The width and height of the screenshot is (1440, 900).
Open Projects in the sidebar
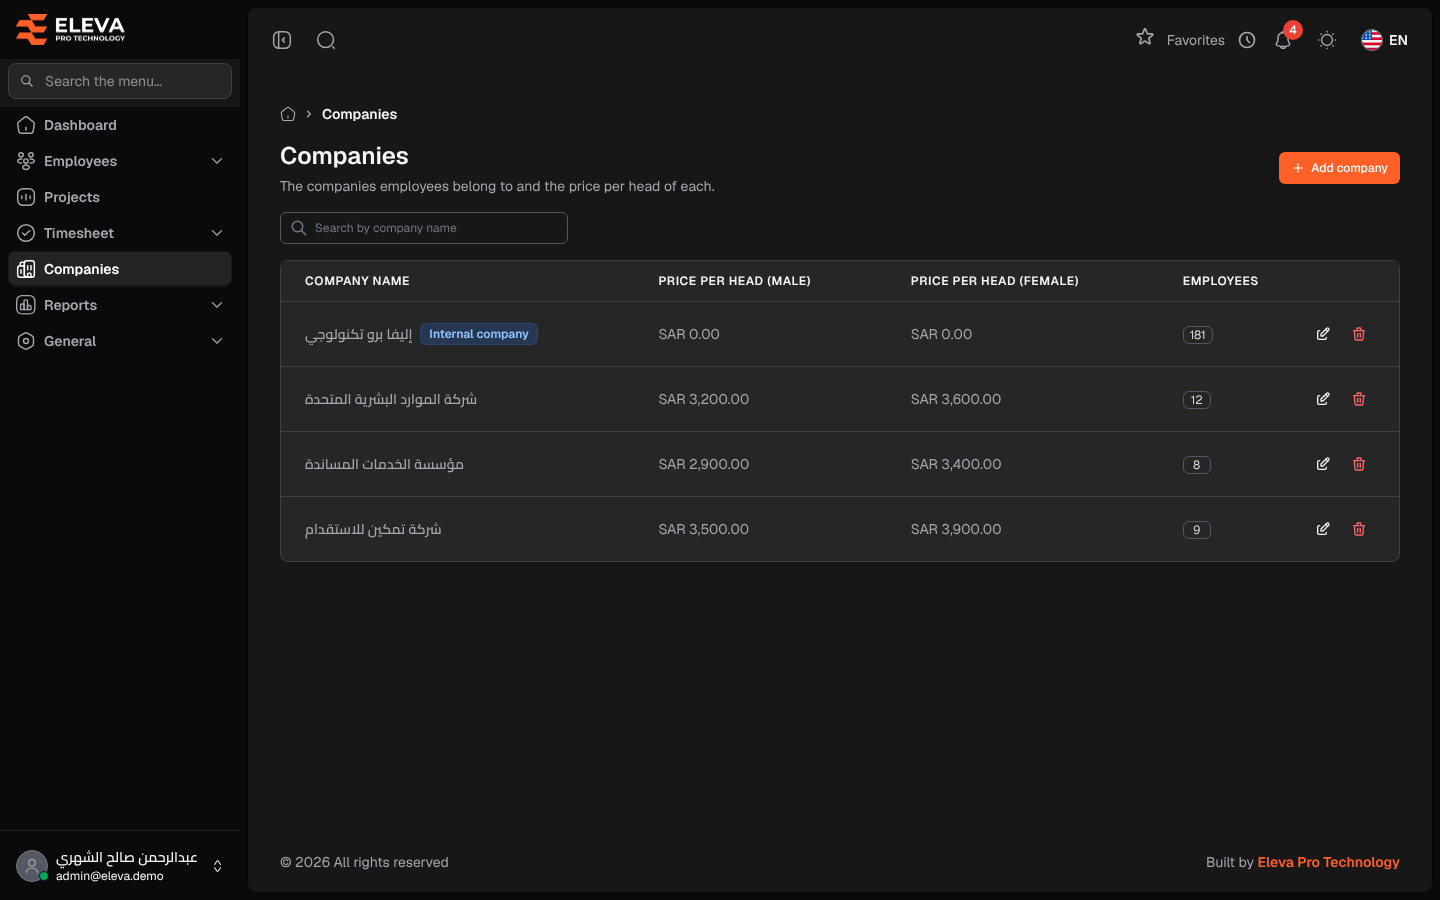120,197
